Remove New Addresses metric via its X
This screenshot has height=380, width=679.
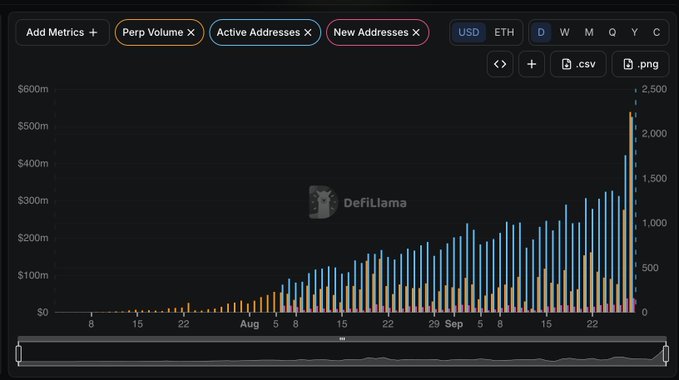tap(416, 32)
